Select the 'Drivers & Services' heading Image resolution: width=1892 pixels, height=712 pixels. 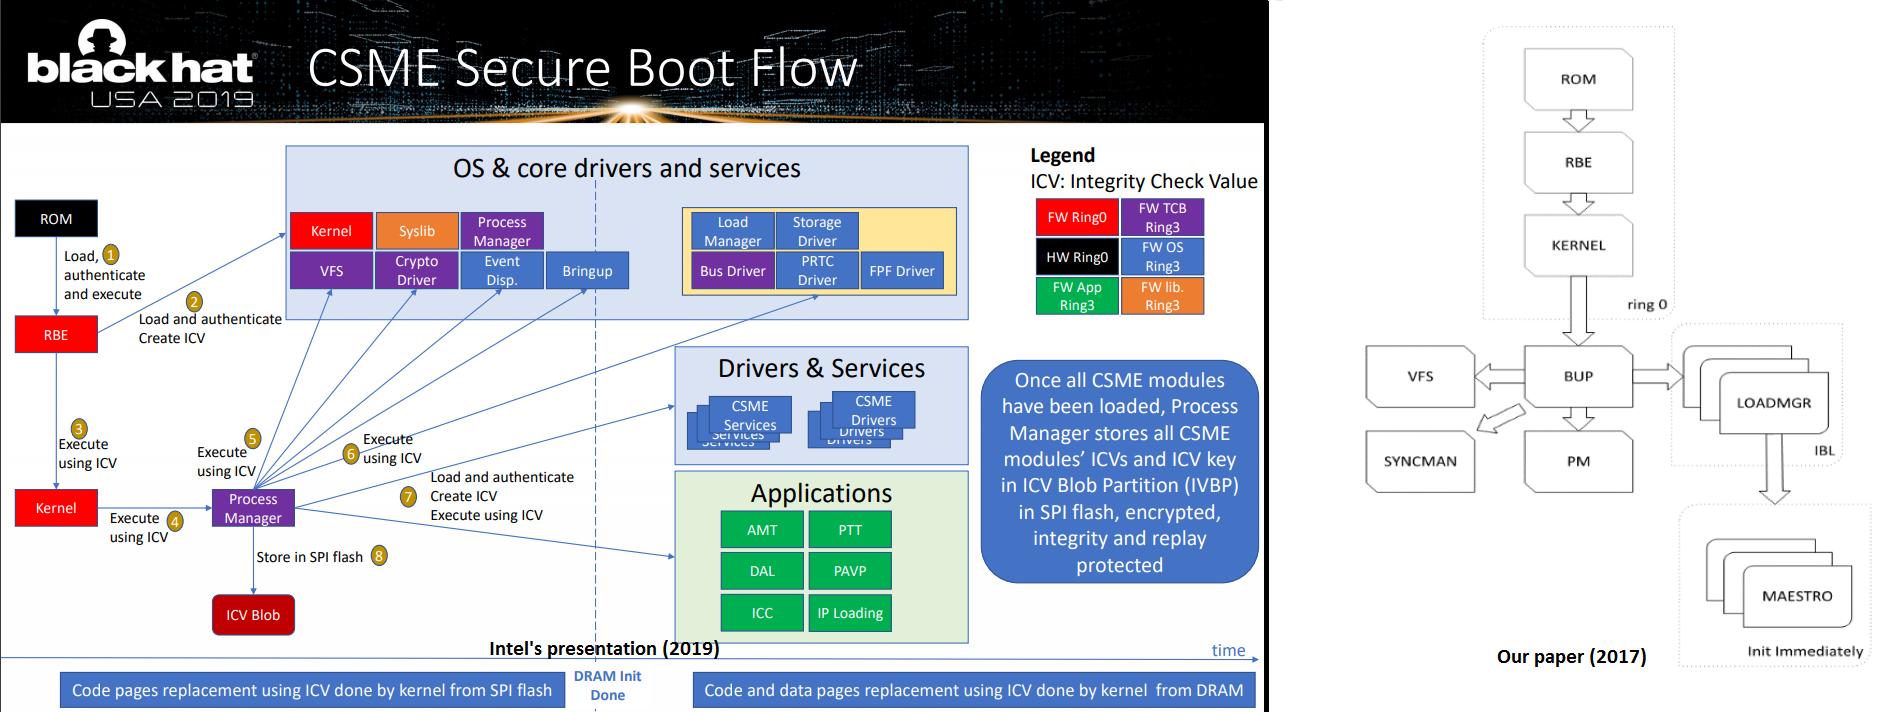[x=821, y=368]
